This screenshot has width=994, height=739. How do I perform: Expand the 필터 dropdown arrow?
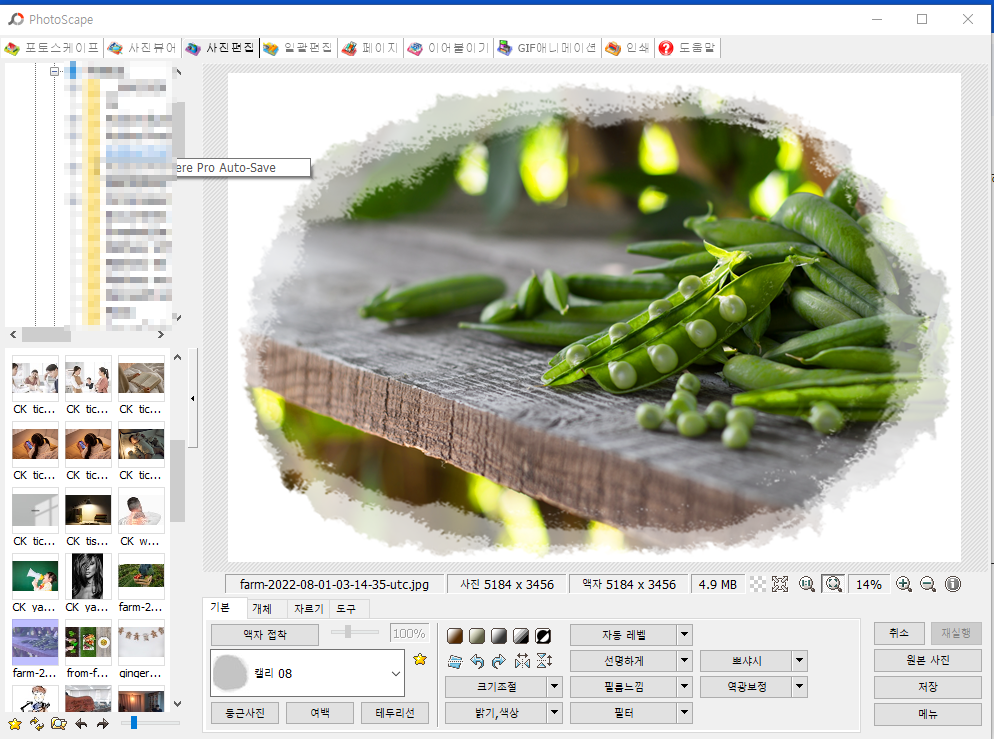coord(685,713)
